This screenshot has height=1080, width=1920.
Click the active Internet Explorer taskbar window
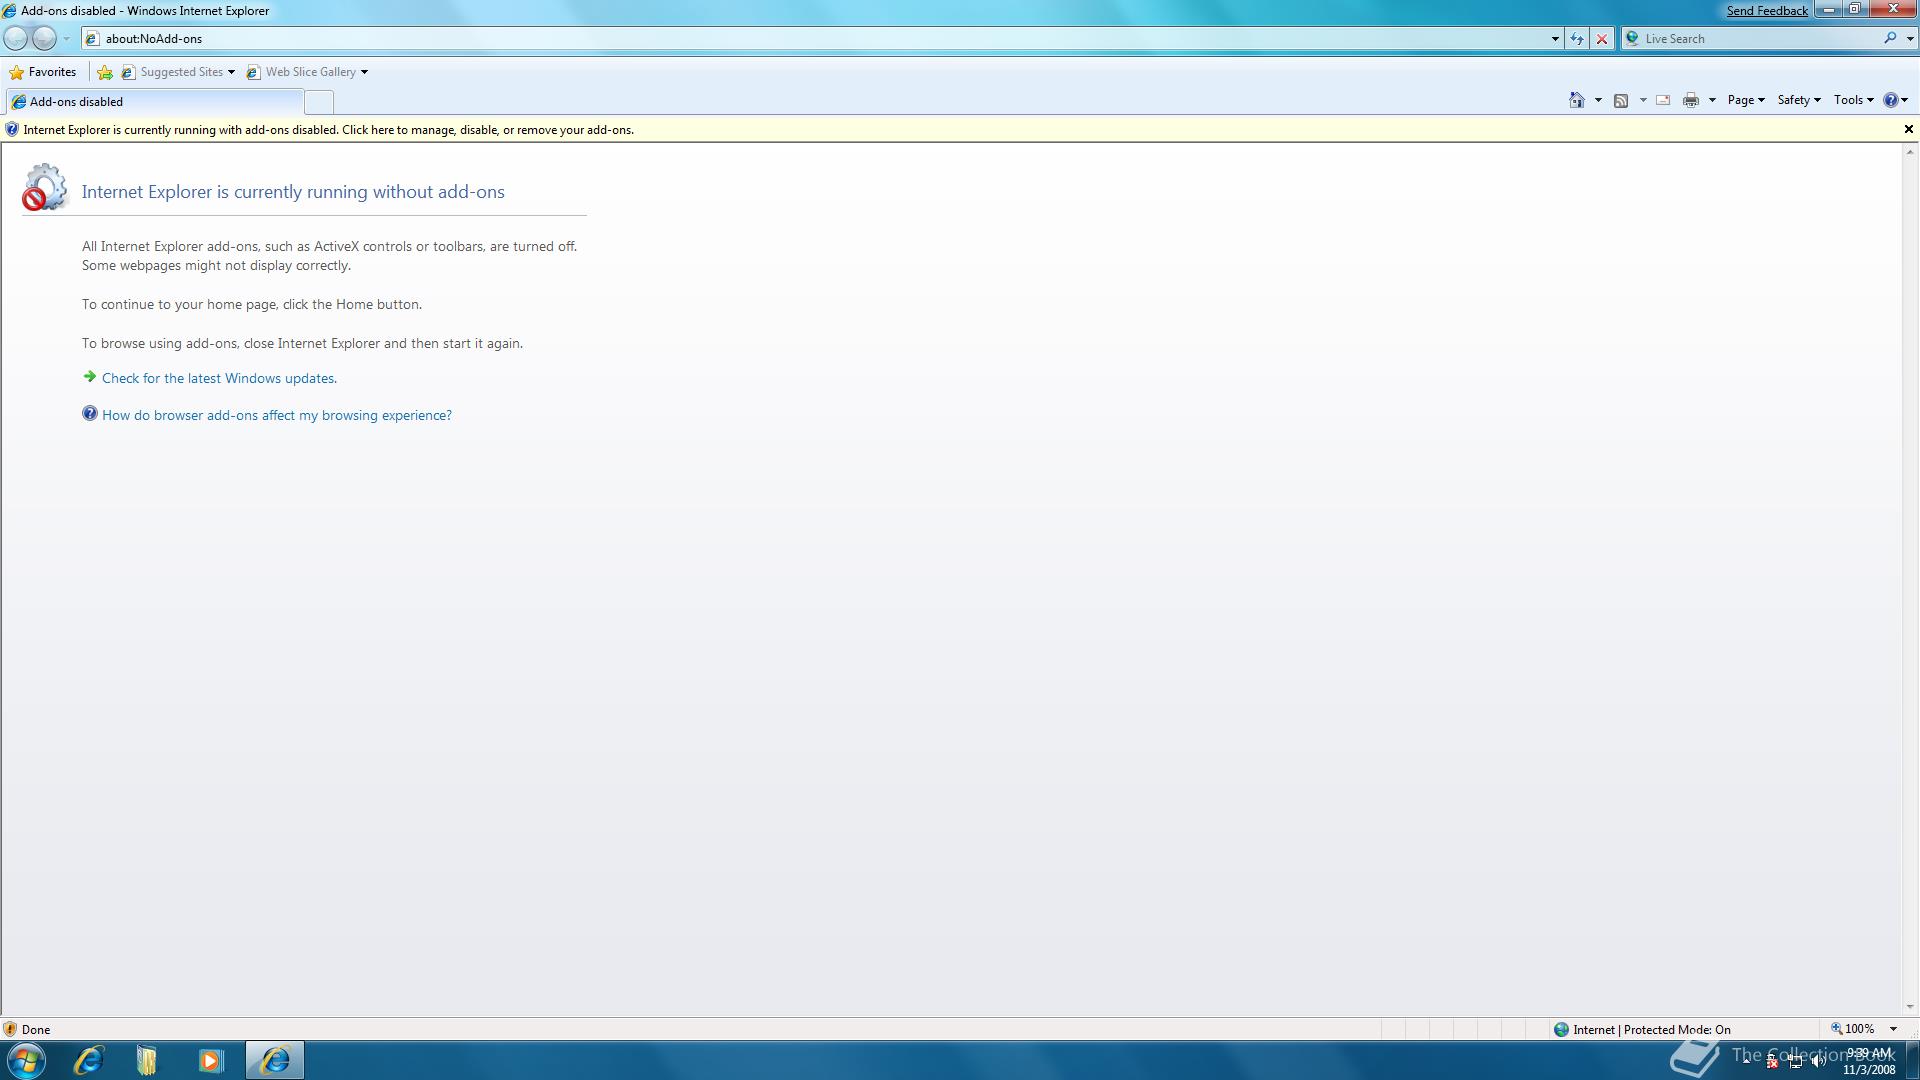(275, 1060)
